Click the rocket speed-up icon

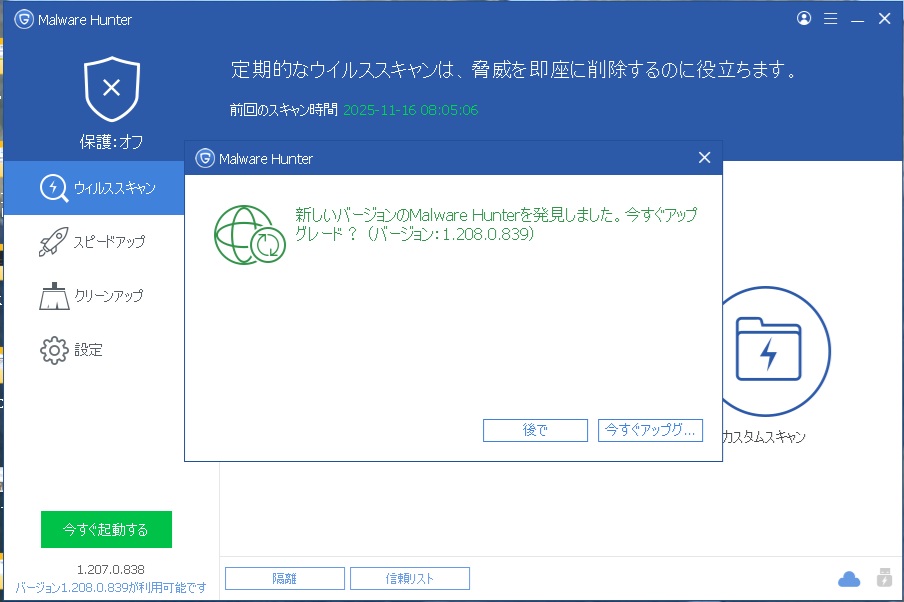click(53, 242)
